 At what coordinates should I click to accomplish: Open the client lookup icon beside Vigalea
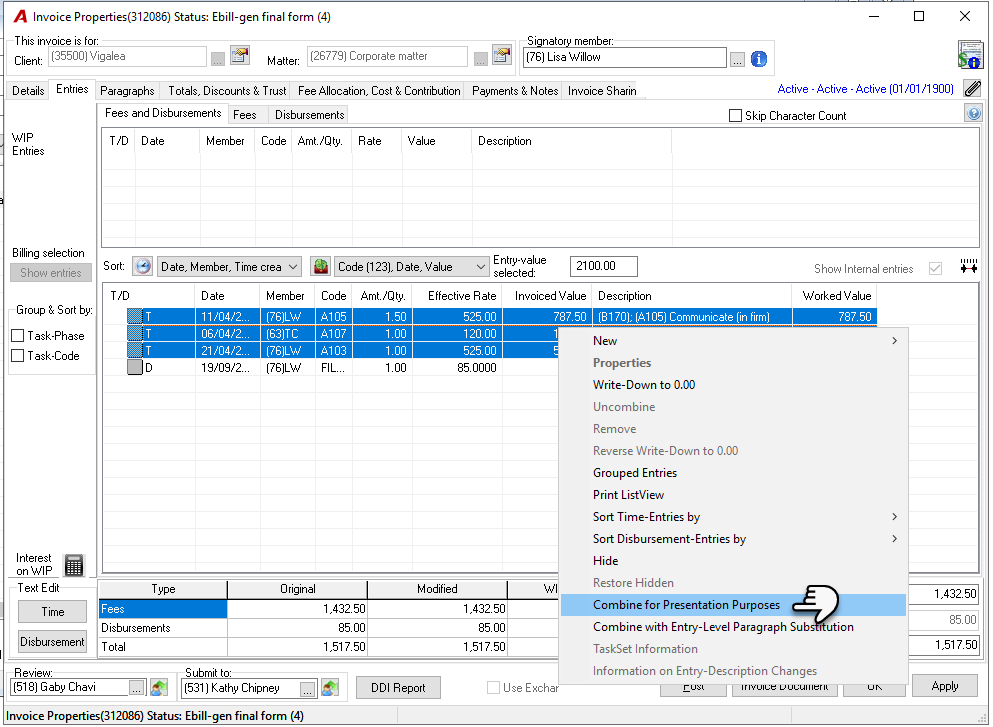[240, 56]
